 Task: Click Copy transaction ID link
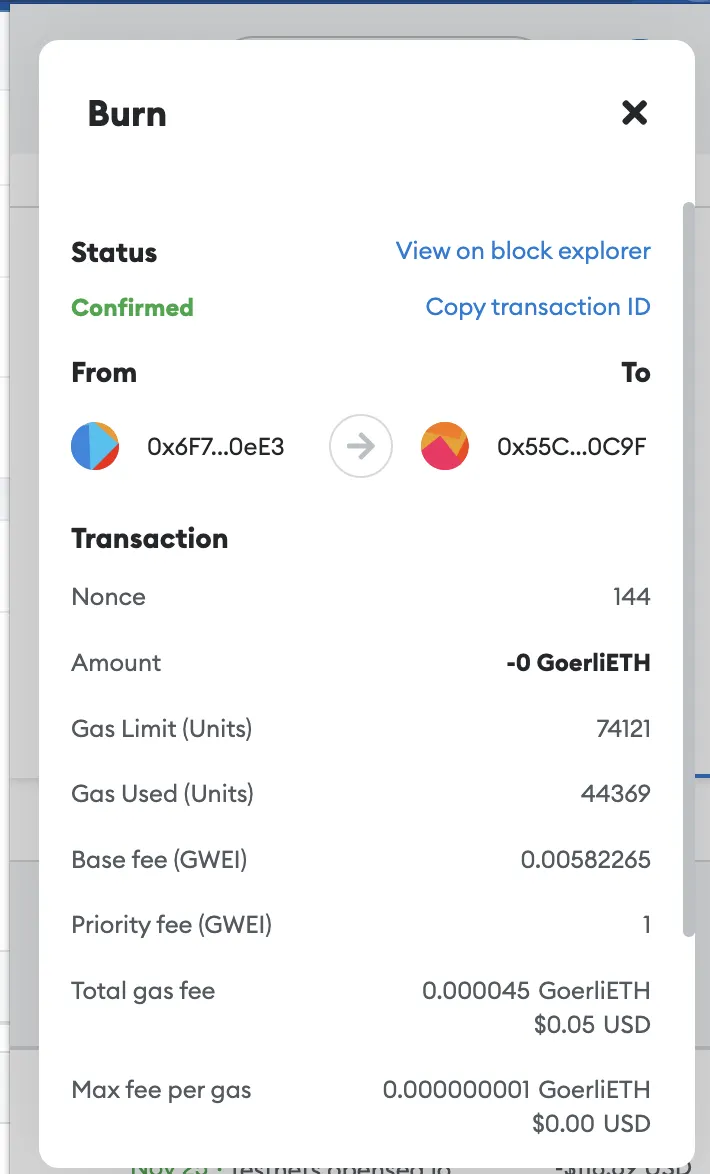[538, 307]
